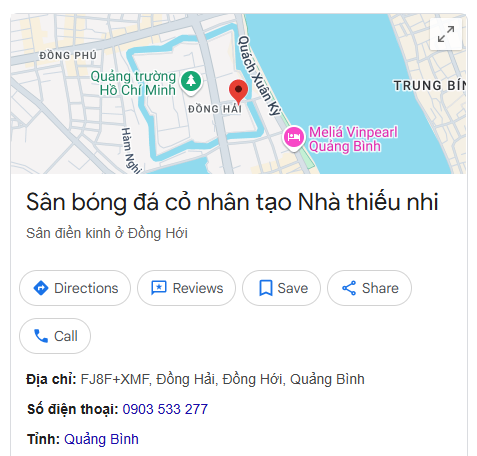477x456 pixels.
Task: Select the Quảng trường Hồ Chí Minh park icon
Action: click(x=191, y=82)
